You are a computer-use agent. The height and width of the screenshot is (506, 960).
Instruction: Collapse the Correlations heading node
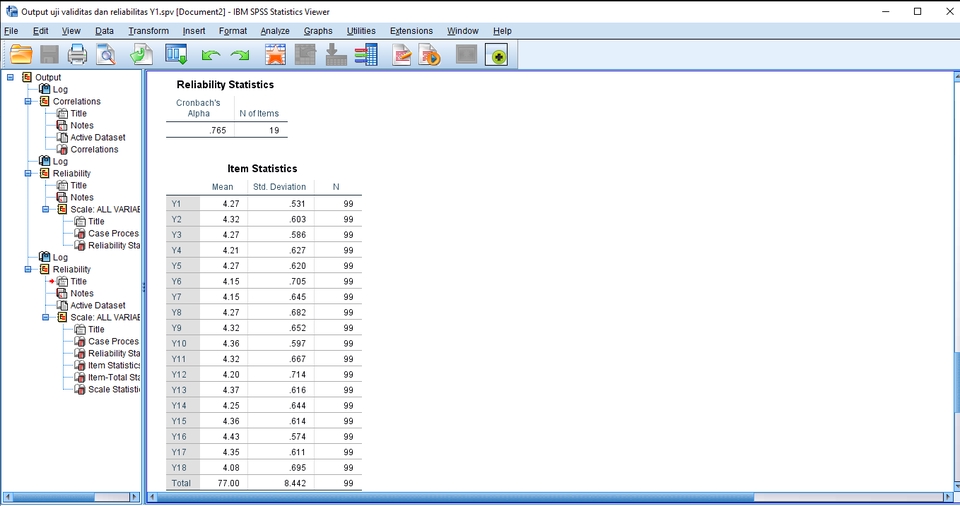click(28, 101)
